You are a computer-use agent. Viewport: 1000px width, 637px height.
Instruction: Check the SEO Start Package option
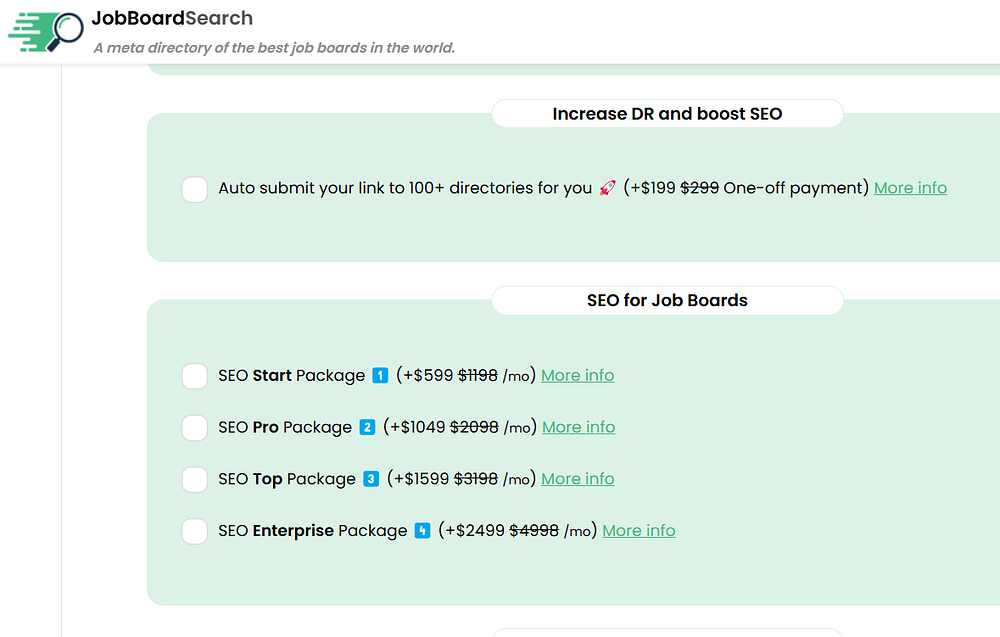(x=195, y=376)
